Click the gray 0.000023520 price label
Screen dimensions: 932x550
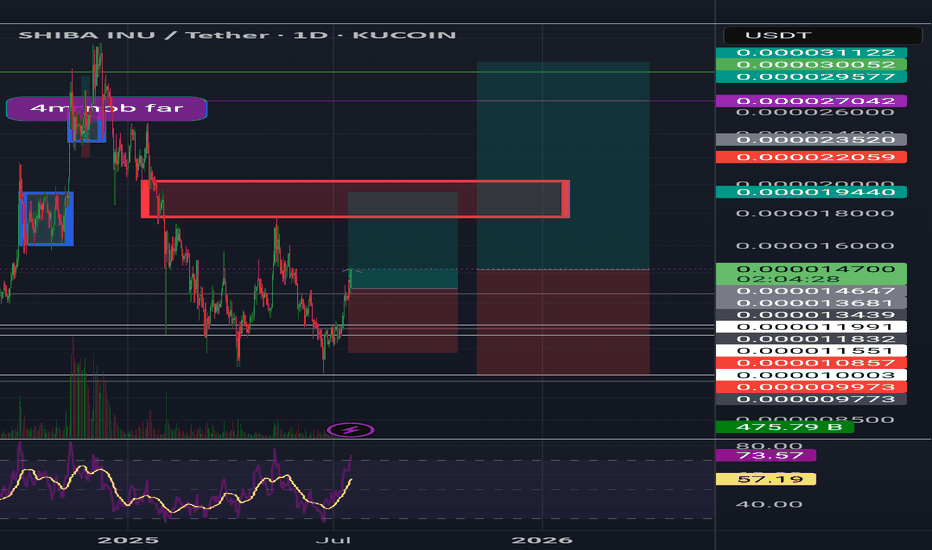[811, 140]
